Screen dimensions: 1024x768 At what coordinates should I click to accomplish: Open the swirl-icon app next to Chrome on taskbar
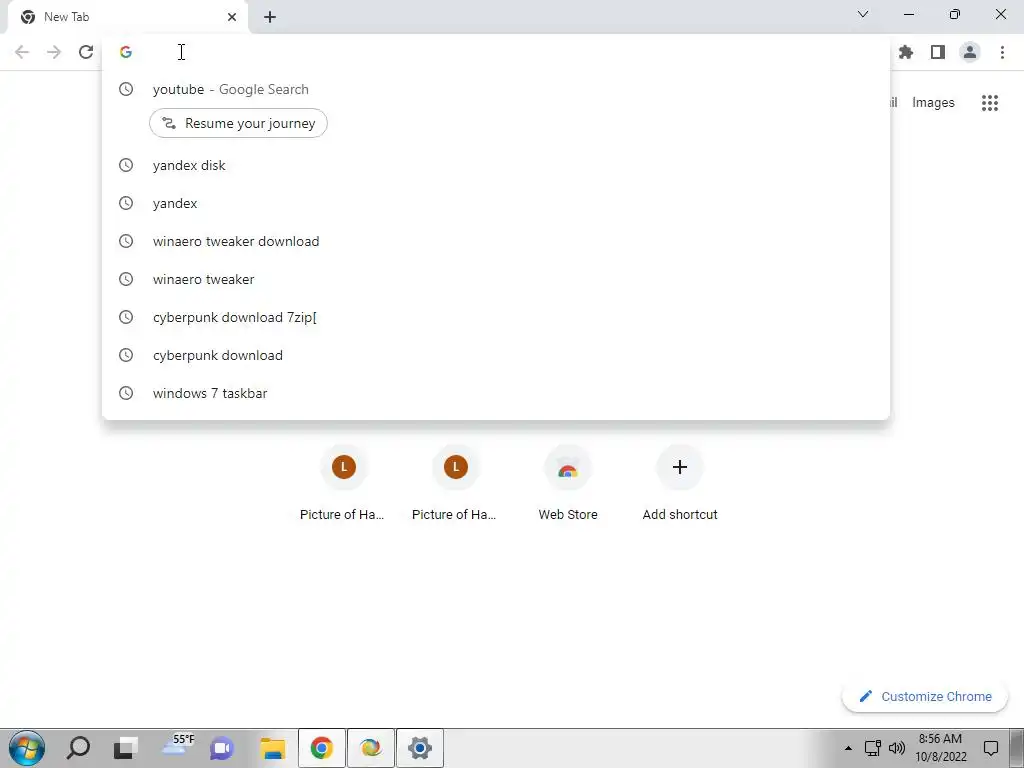[371, 748]
